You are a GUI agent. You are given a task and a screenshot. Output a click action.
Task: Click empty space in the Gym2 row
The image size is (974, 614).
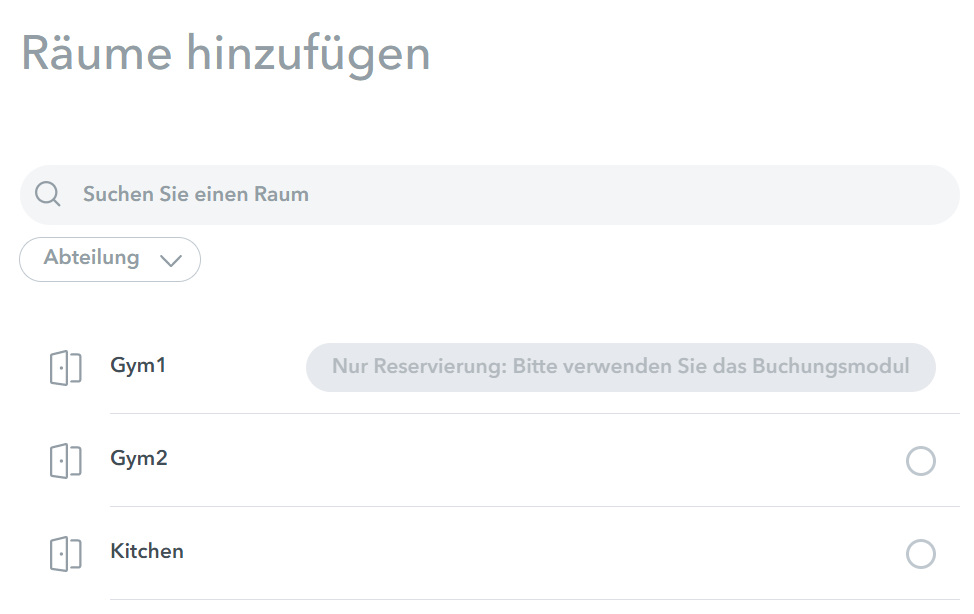click(534, 460)
